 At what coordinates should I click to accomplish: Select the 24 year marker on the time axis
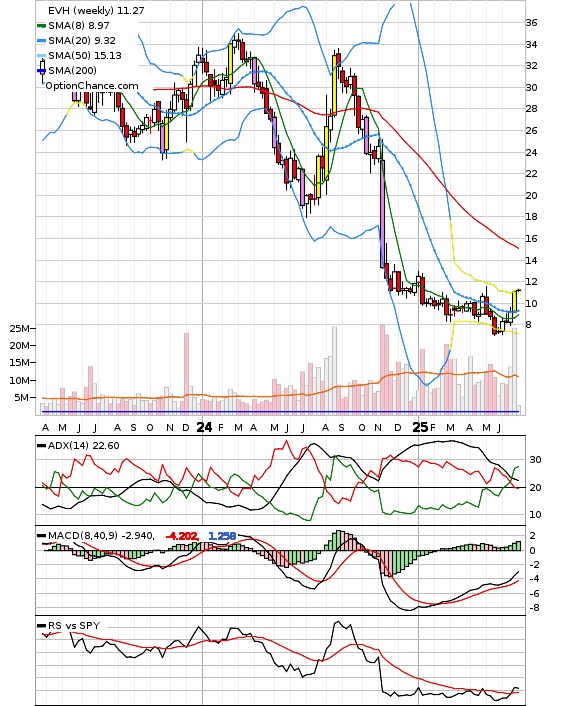point(204,427)
